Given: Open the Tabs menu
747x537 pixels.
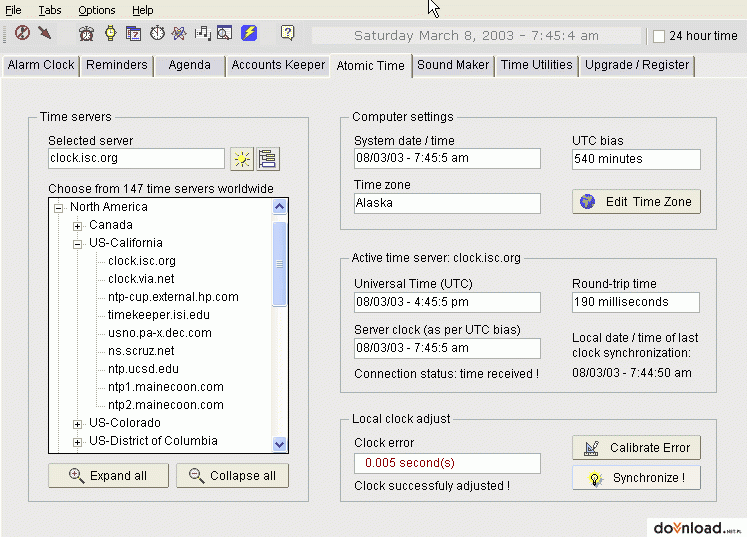Looking at the screenshot, I should [x=50, y=10].
